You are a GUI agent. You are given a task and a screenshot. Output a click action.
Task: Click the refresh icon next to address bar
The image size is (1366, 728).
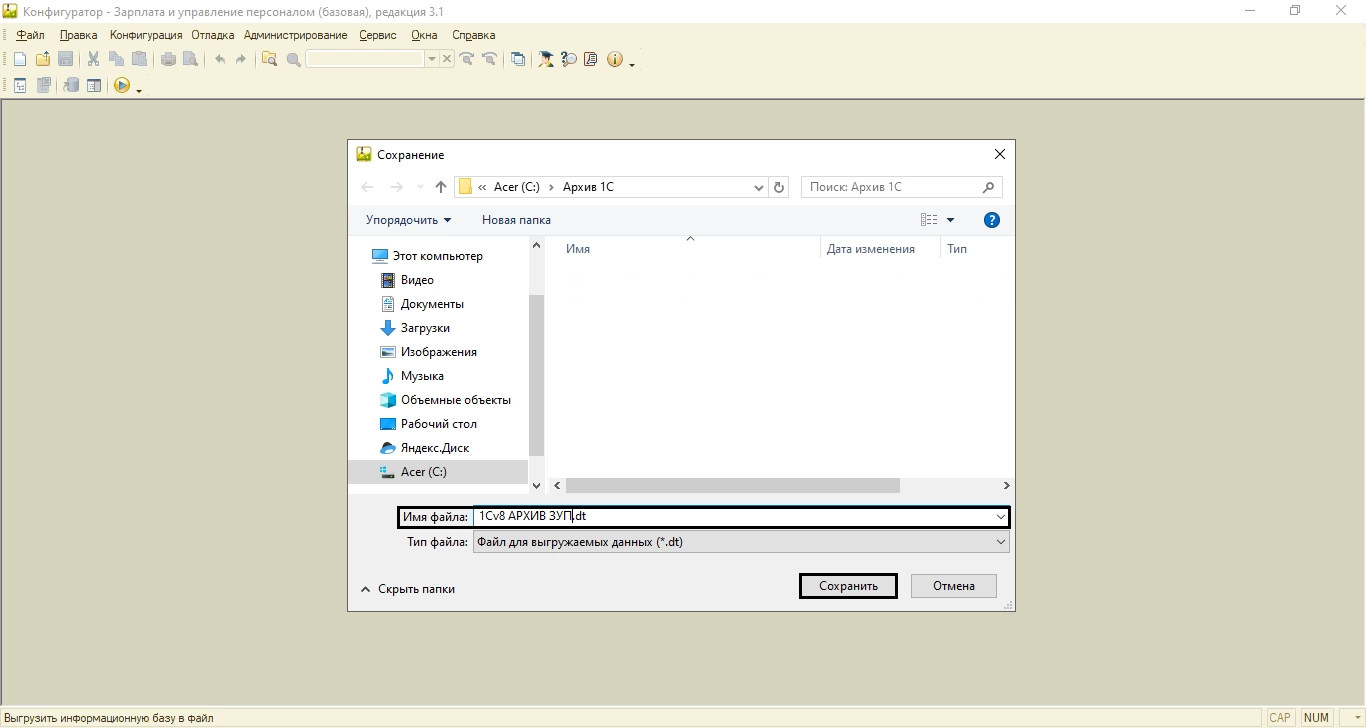tap(780, 187)
